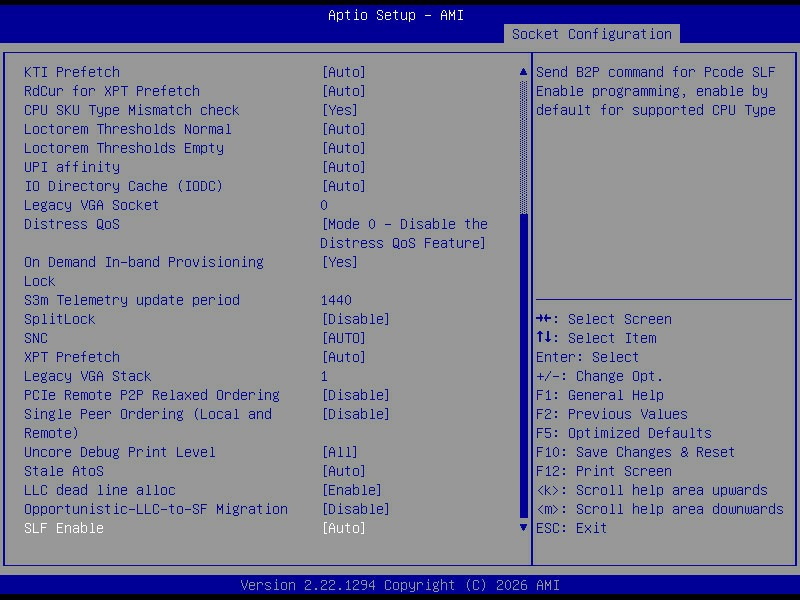Select S3m Telemetry update period label
800x600 pixels.
tap(132, 300)
